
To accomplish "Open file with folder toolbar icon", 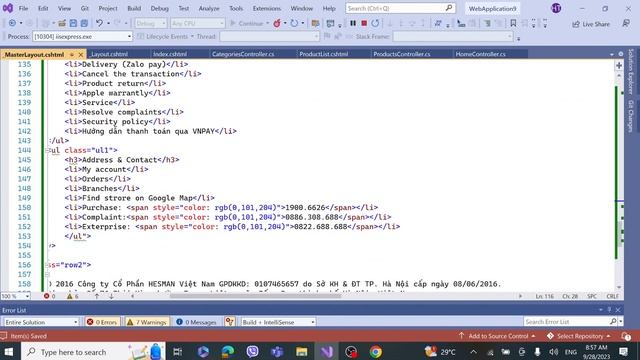I will (x=62, y=24).
